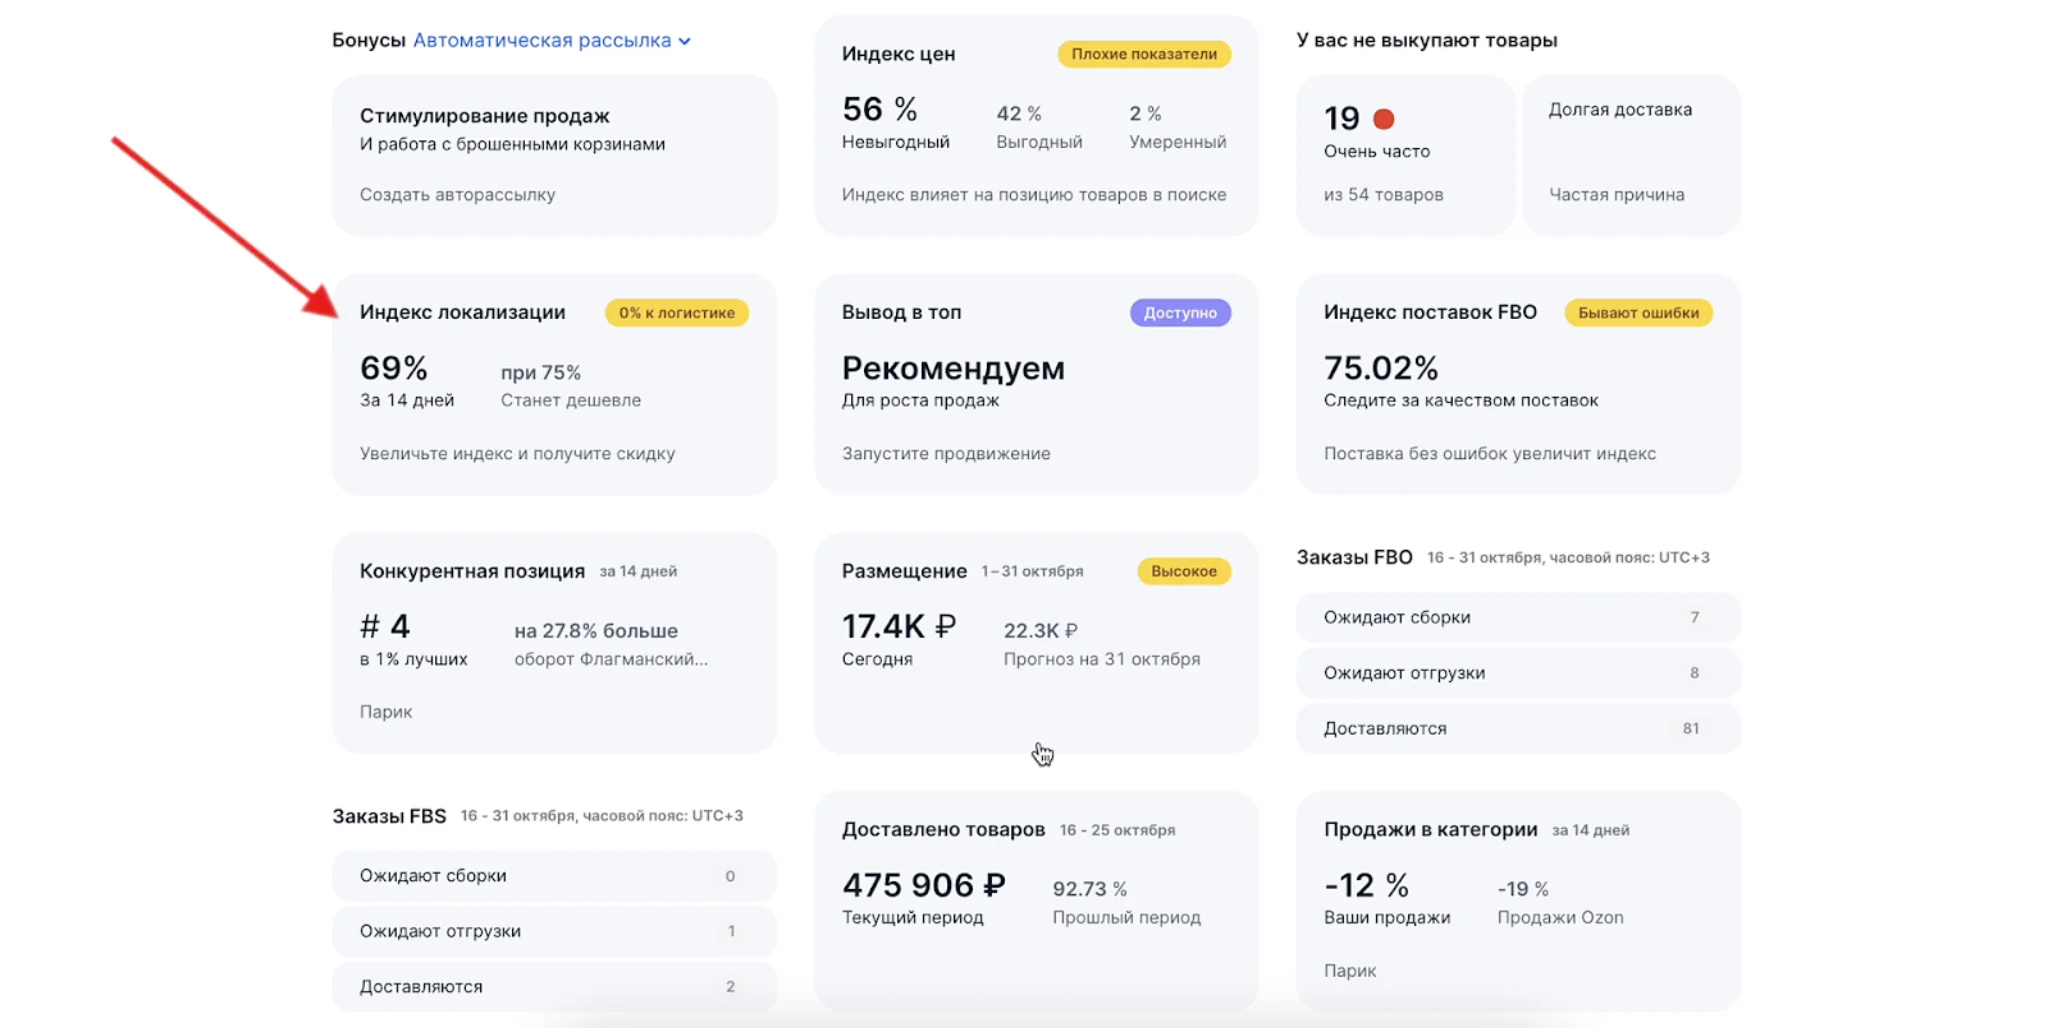Click the red dot indicator next to 19
Image resolution: width=2048 pixels, height=1028 pixels.
[1384, 118]
